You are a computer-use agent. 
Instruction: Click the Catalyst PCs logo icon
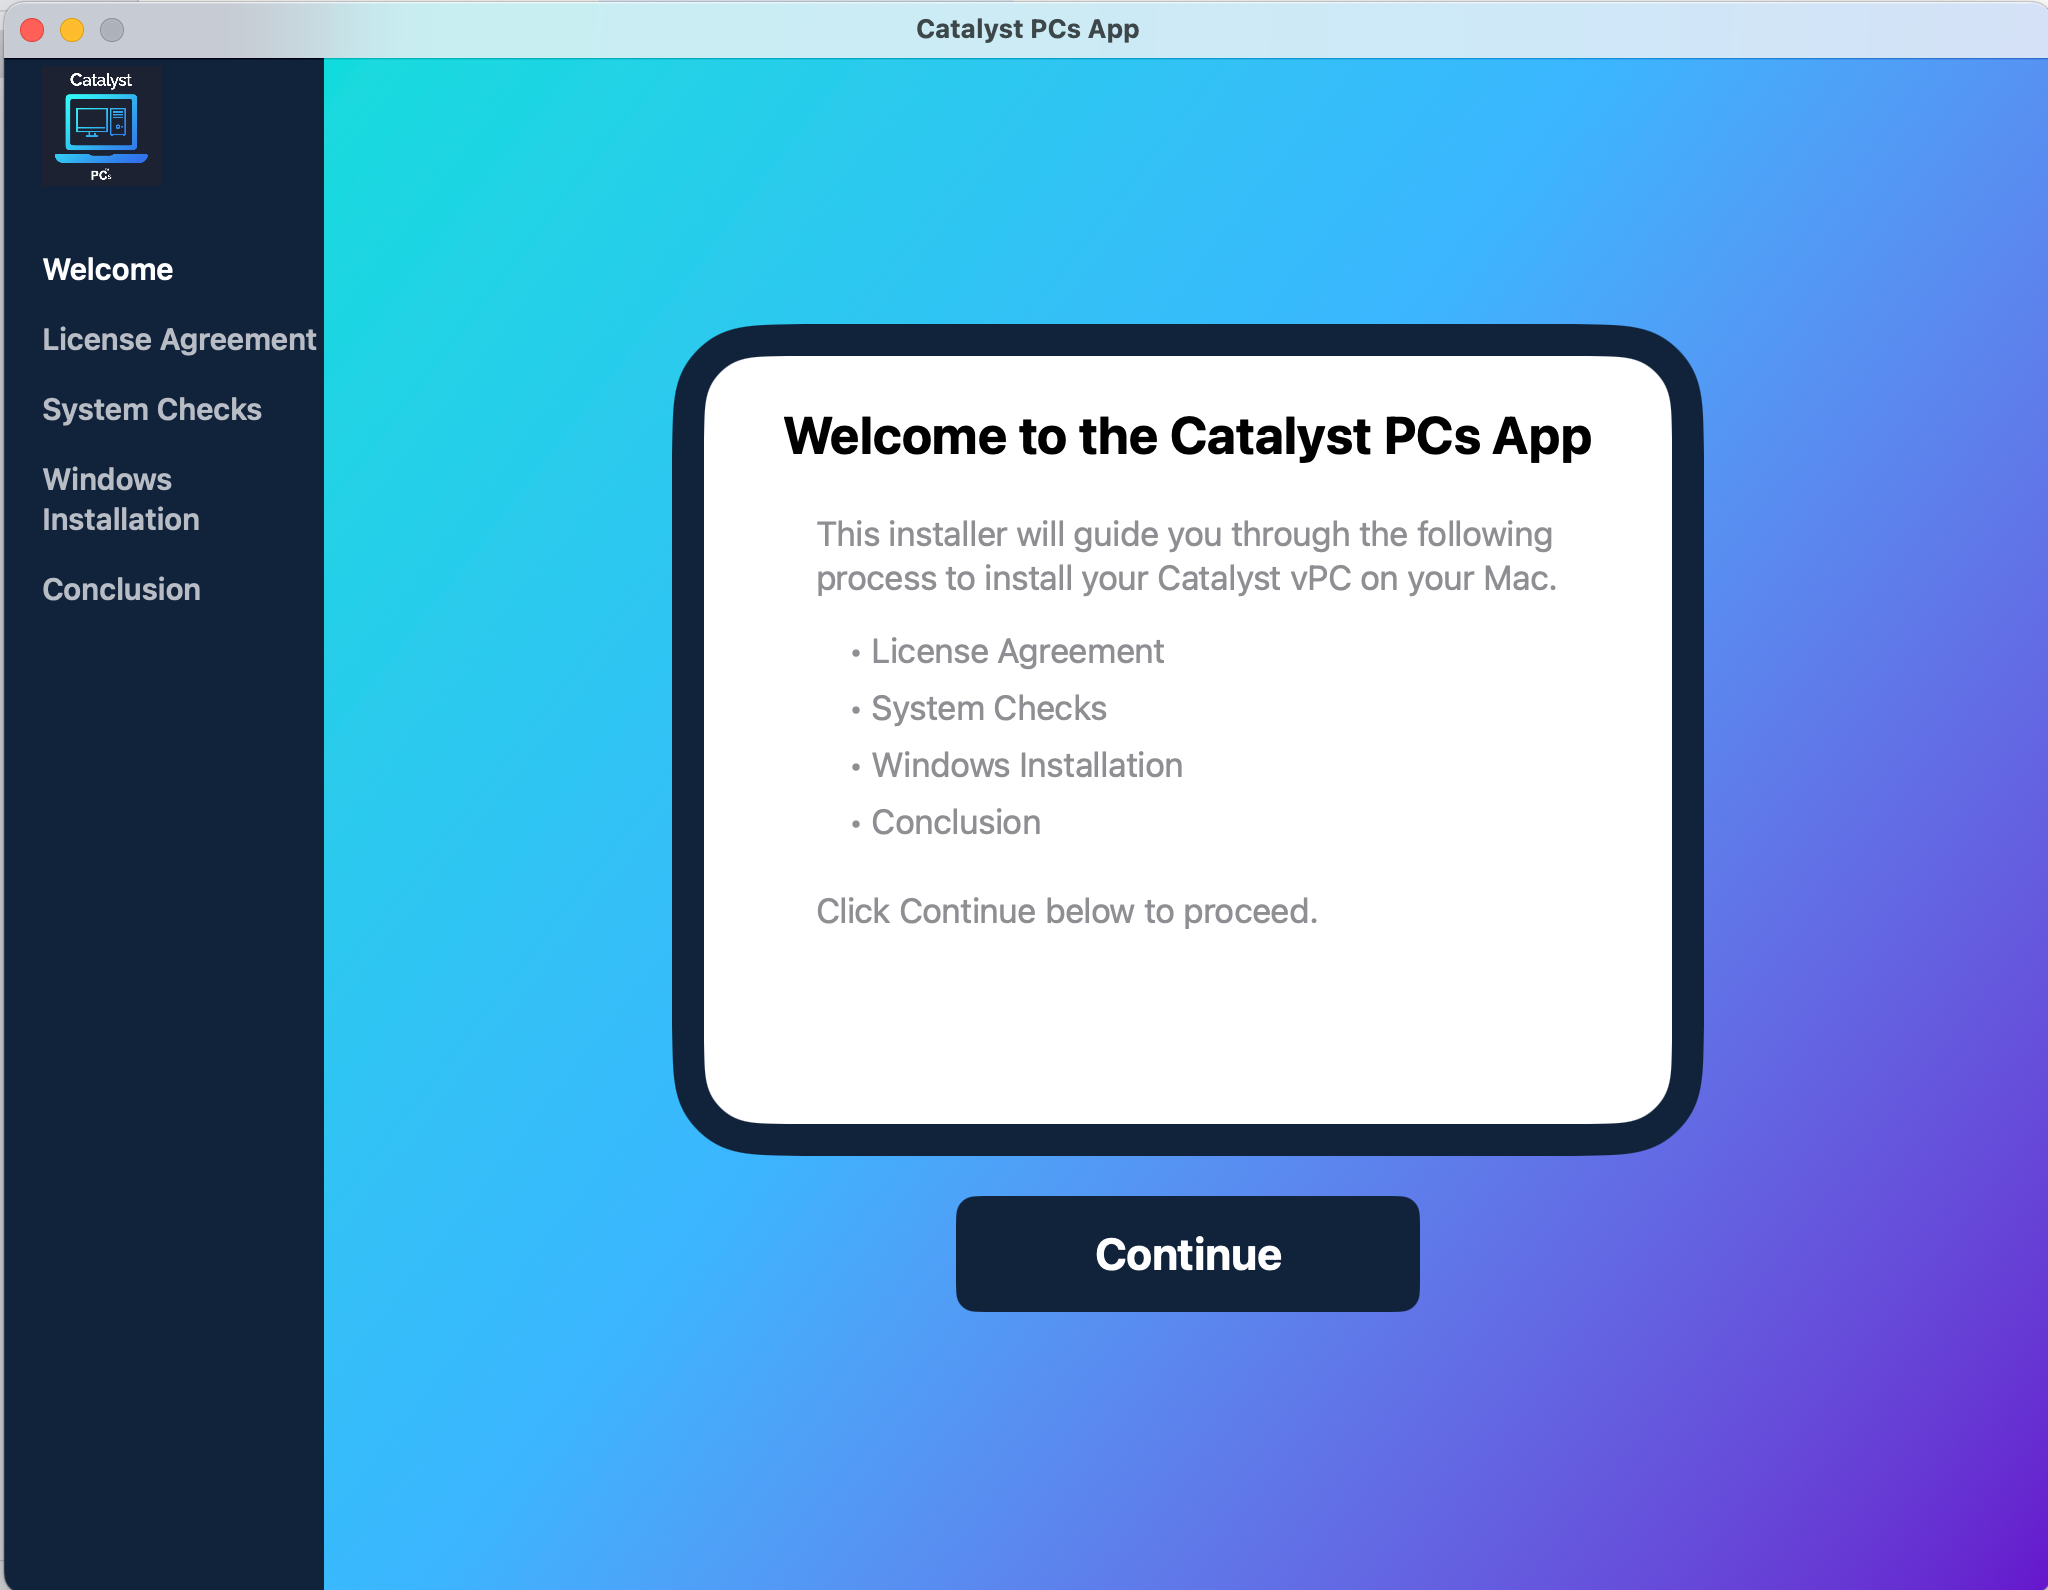tap(101, 126)
